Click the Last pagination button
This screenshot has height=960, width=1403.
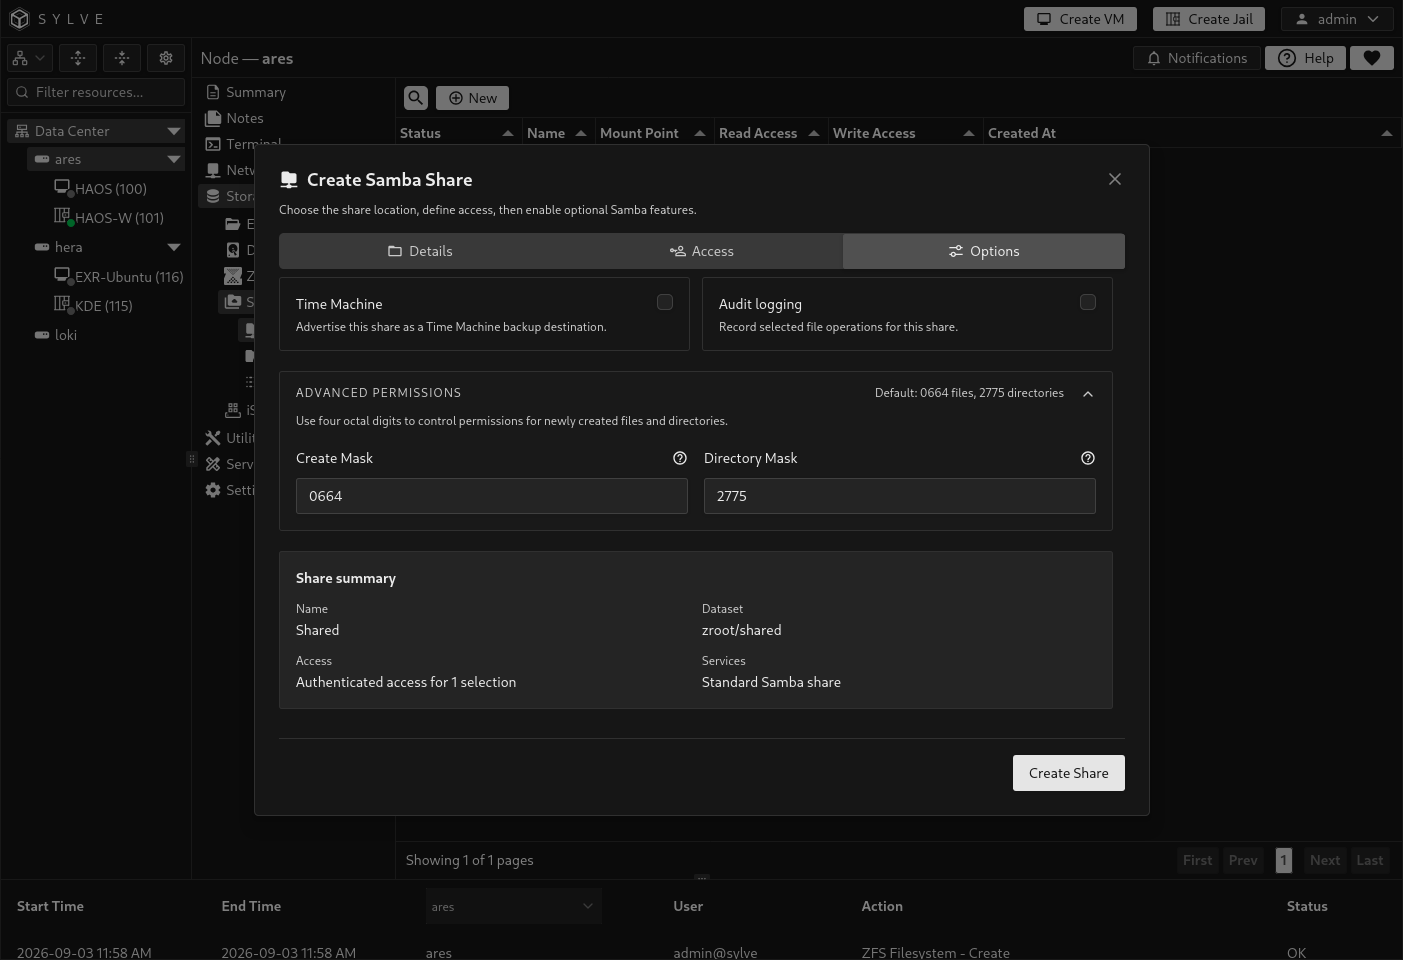[x=1370, y=860]
